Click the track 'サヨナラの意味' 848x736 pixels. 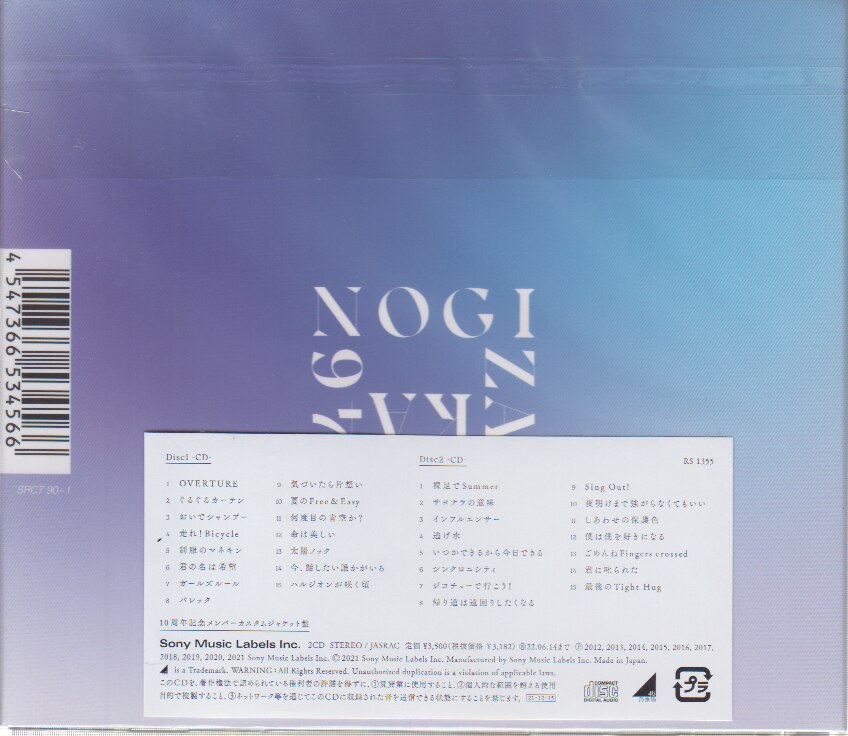(x=463, y=503)
